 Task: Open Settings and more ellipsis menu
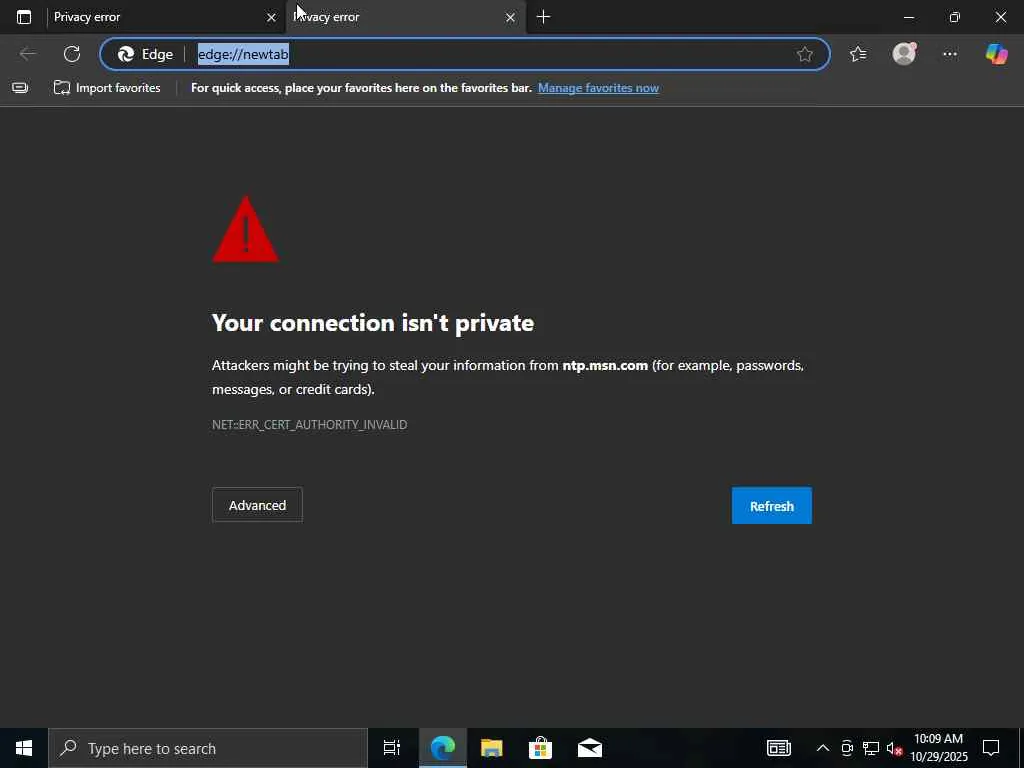tap(950, 54)
